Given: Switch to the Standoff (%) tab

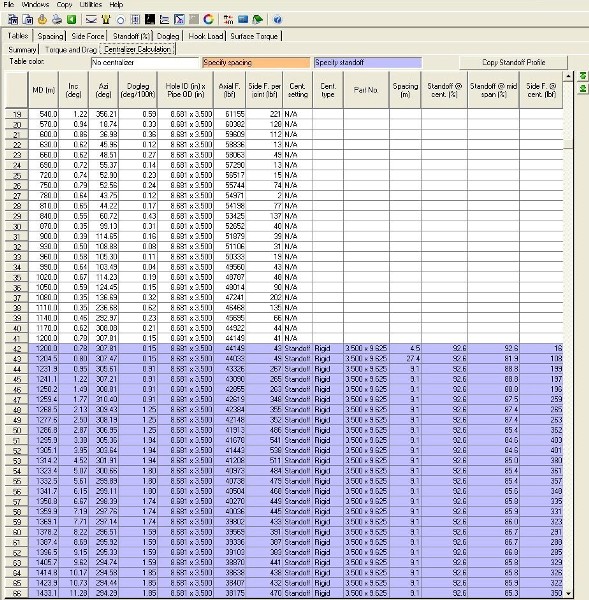Looking at the screenshot, I should 131,36.
